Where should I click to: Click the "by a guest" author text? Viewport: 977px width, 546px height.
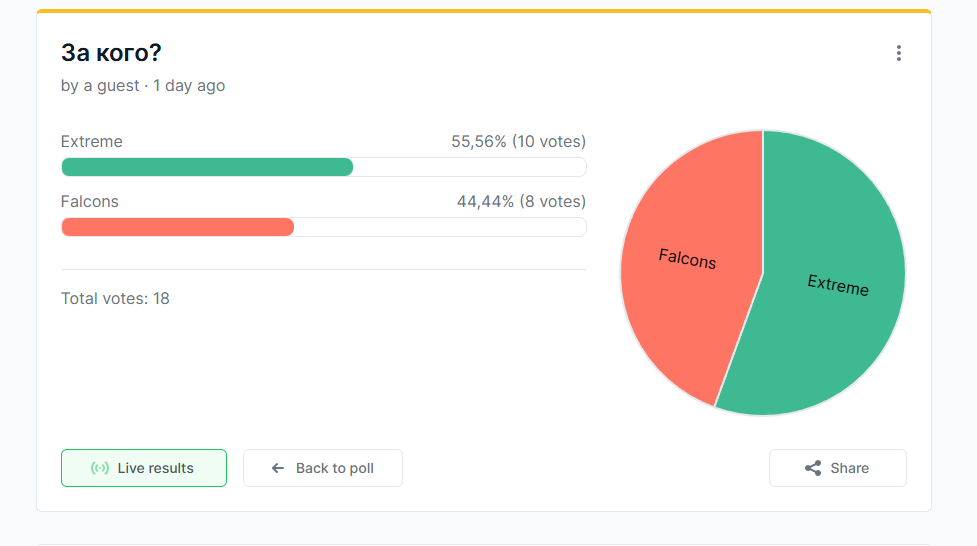pos(100,86)
